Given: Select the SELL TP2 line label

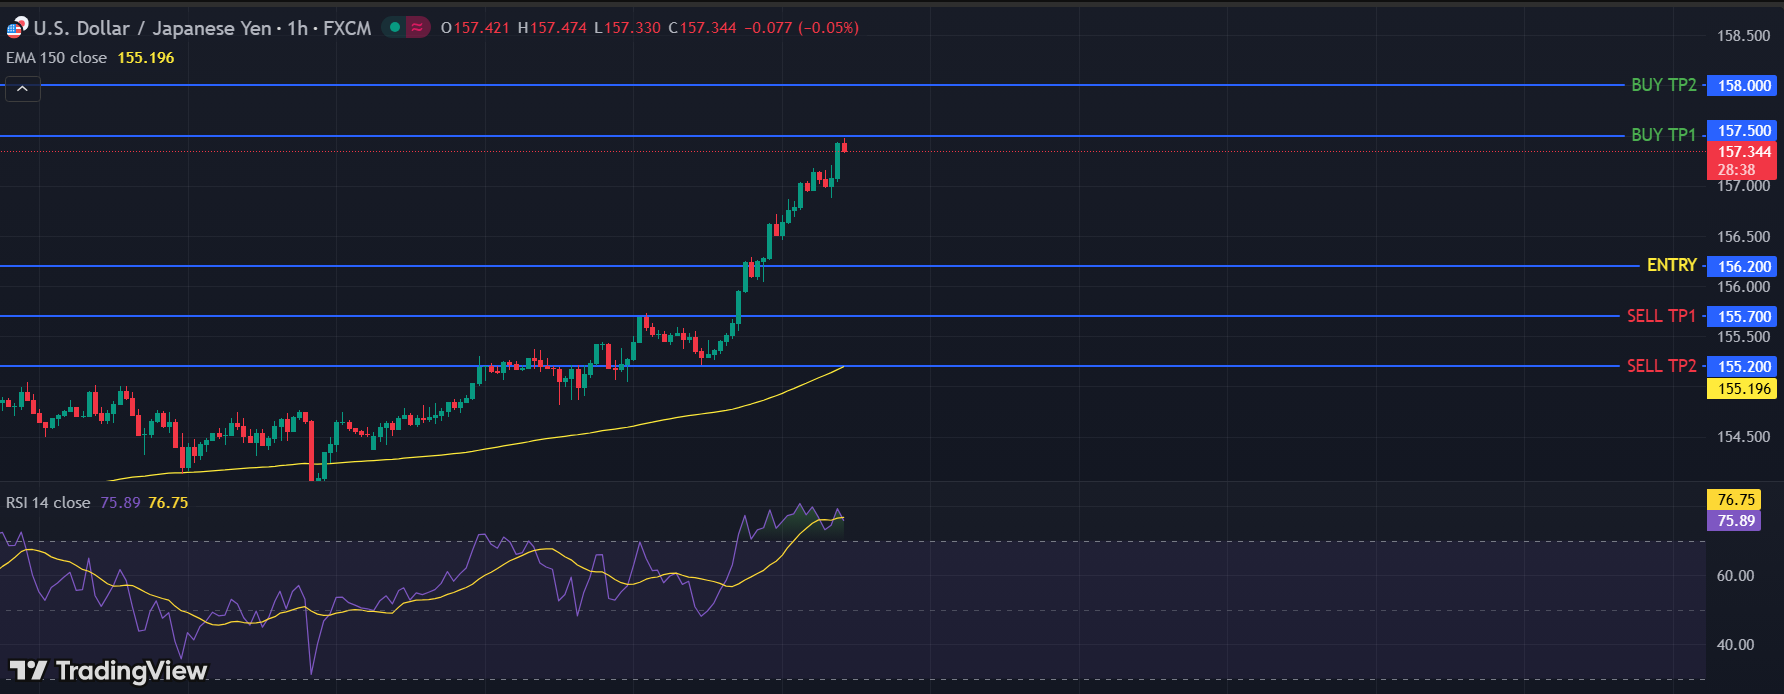Looking at the screenshot, I should tap(1660, 366).
